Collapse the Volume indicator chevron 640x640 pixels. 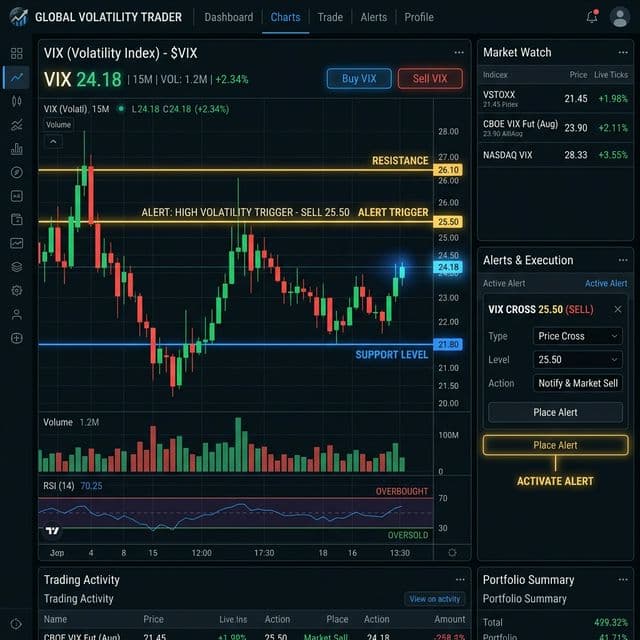[x=53, y=142]
